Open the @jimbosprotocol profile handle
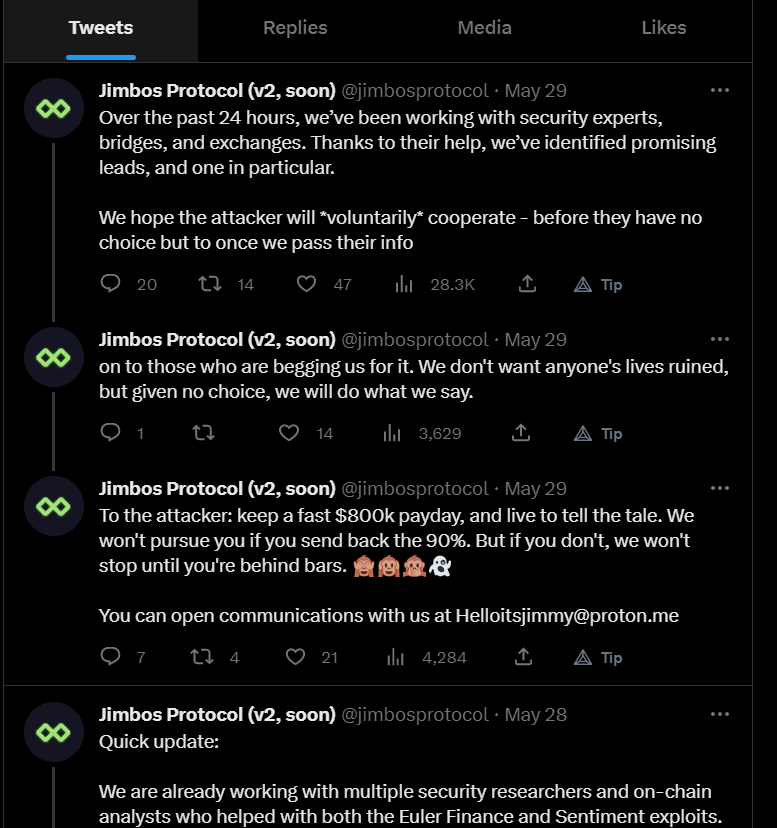The width and height of the screenshot is (777, 828). point(416,90)
